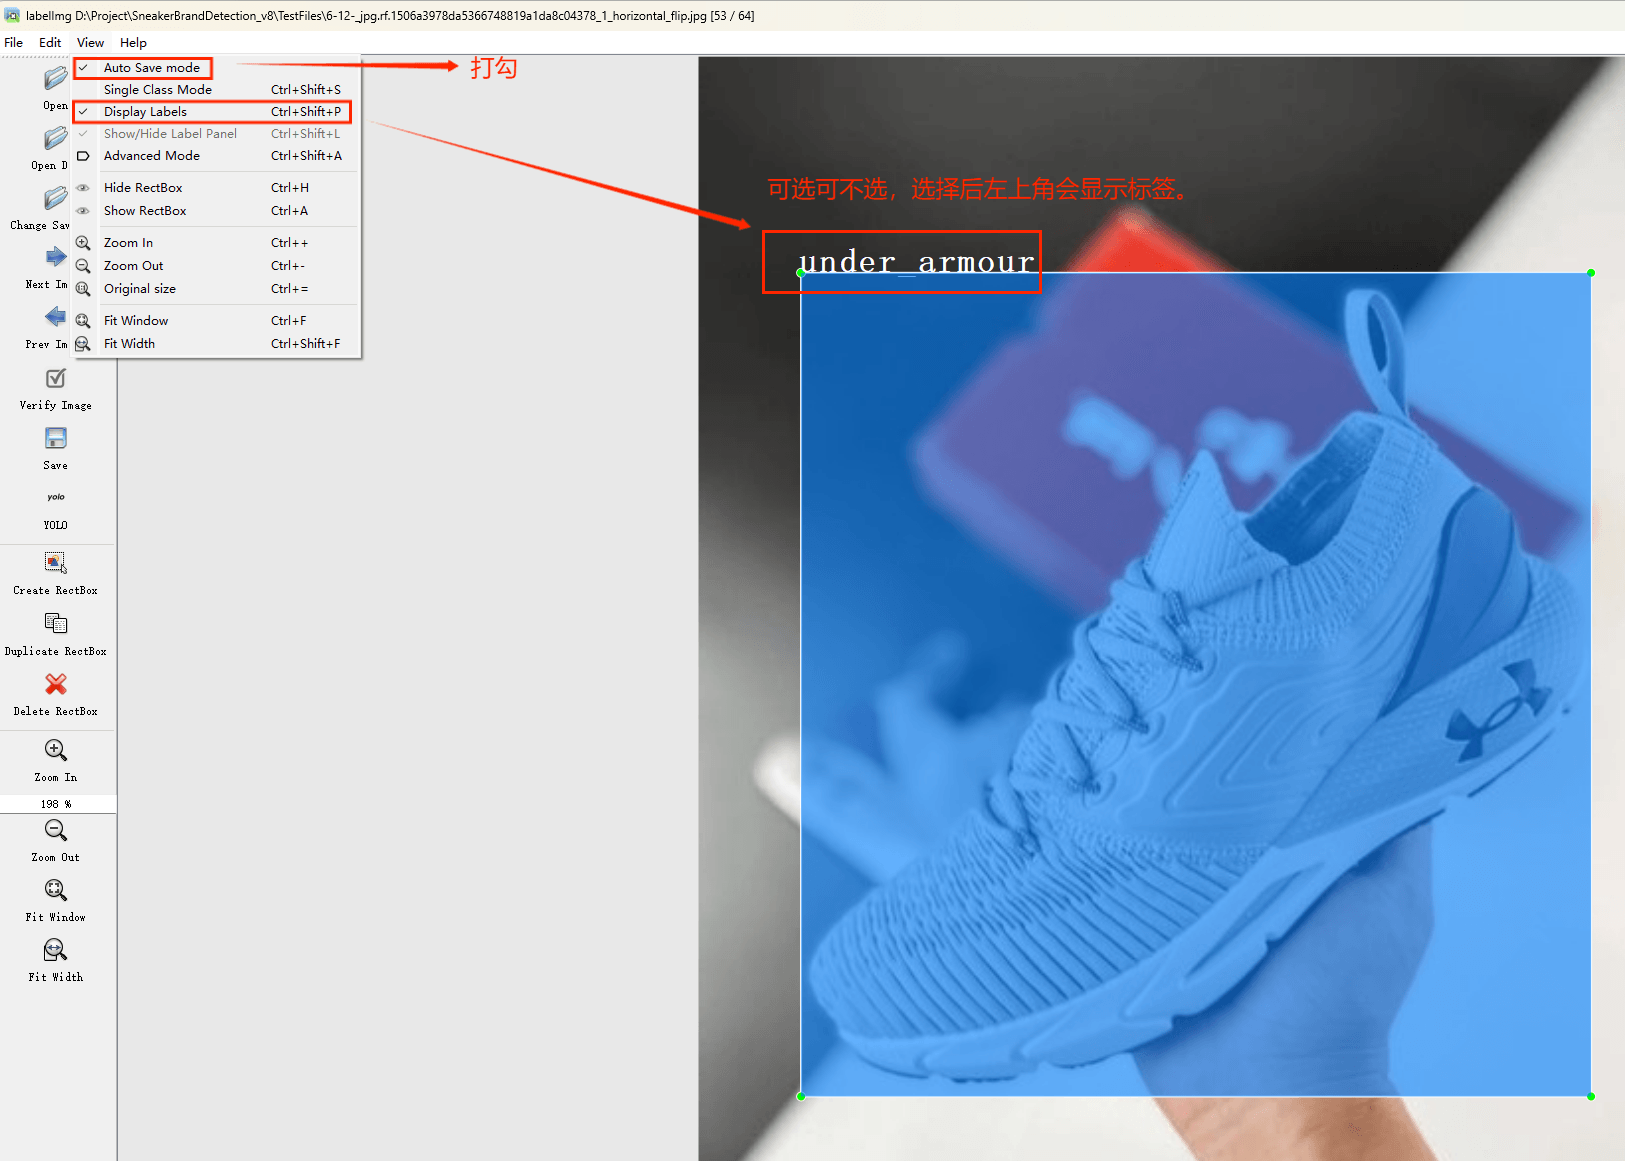Toggle Auto Save mode in the View menu

point(217,68)
